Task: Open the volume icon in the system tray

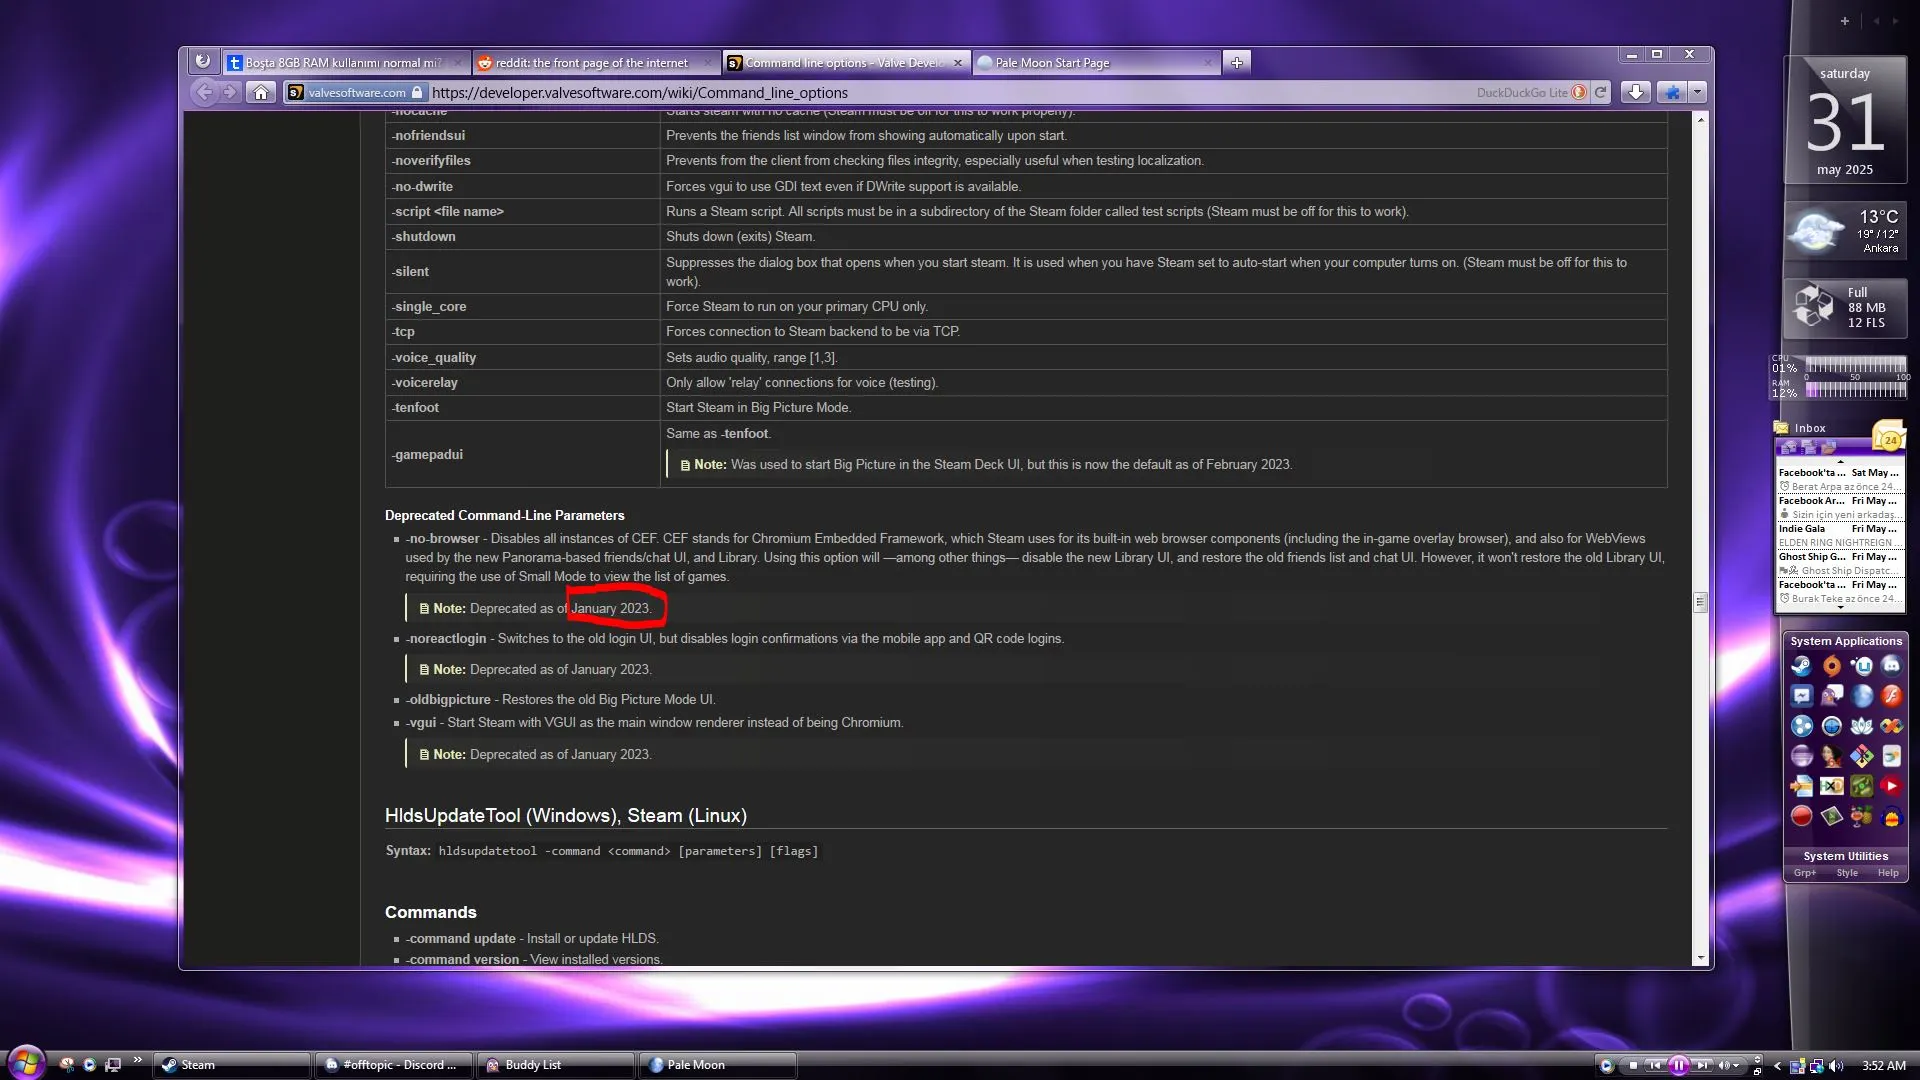Action: pos(1836,1065)
